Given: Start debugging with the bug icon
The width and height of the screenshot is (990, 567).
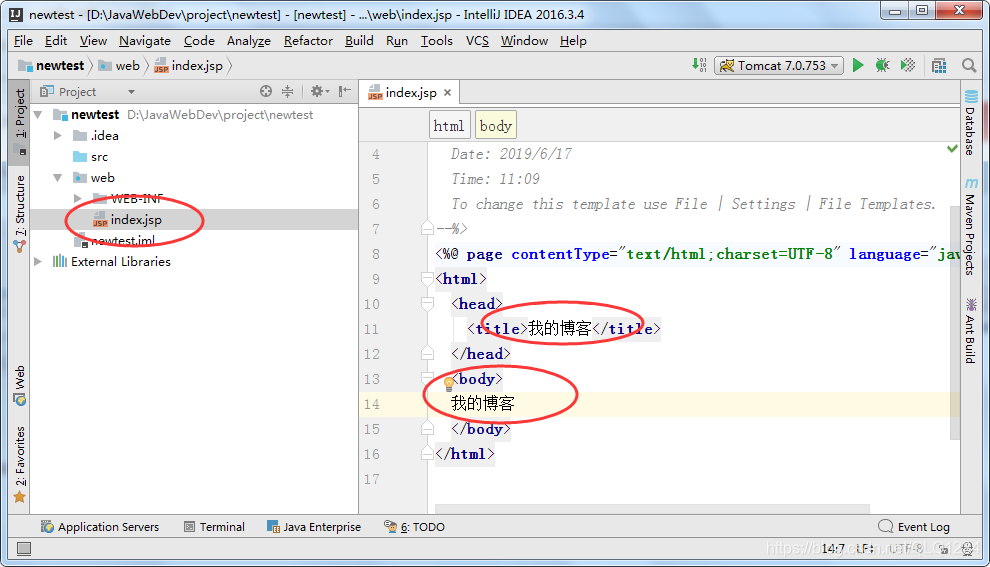Looking at the screenshot, I should point(882,65).
